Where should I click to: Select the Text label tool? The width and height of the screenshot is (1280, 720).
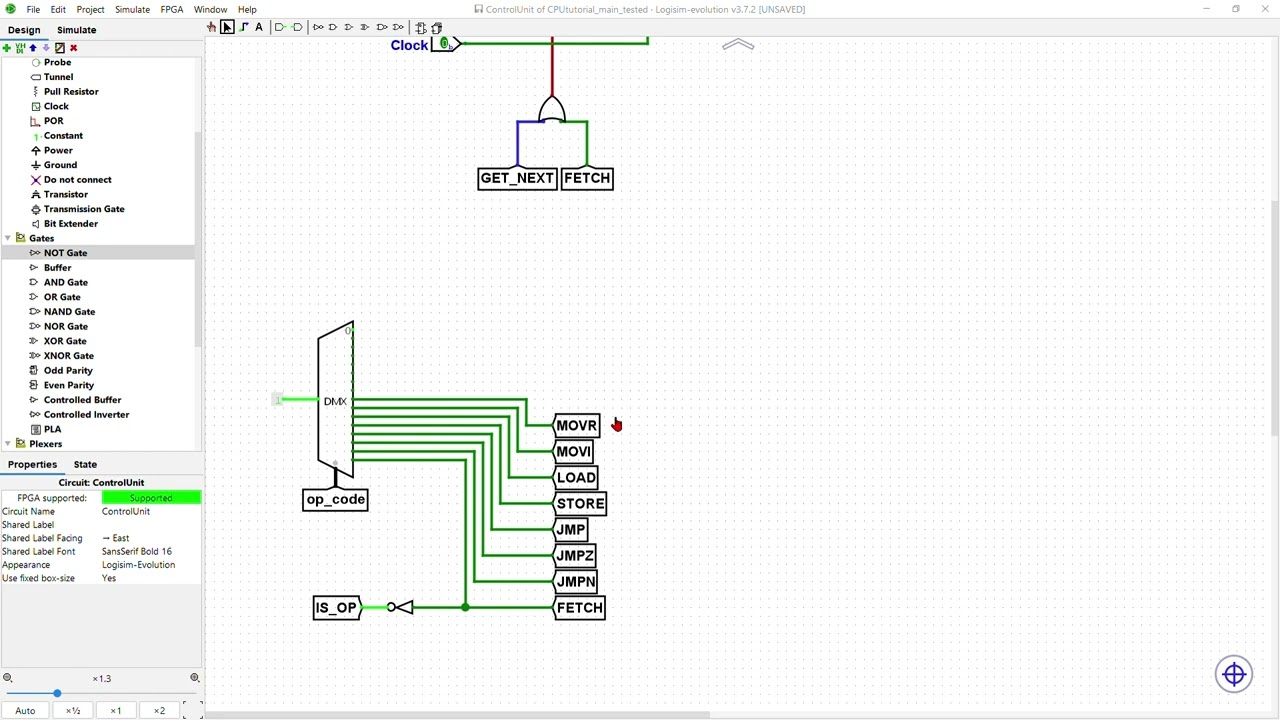pyautogui.click(x=259, y=27)
